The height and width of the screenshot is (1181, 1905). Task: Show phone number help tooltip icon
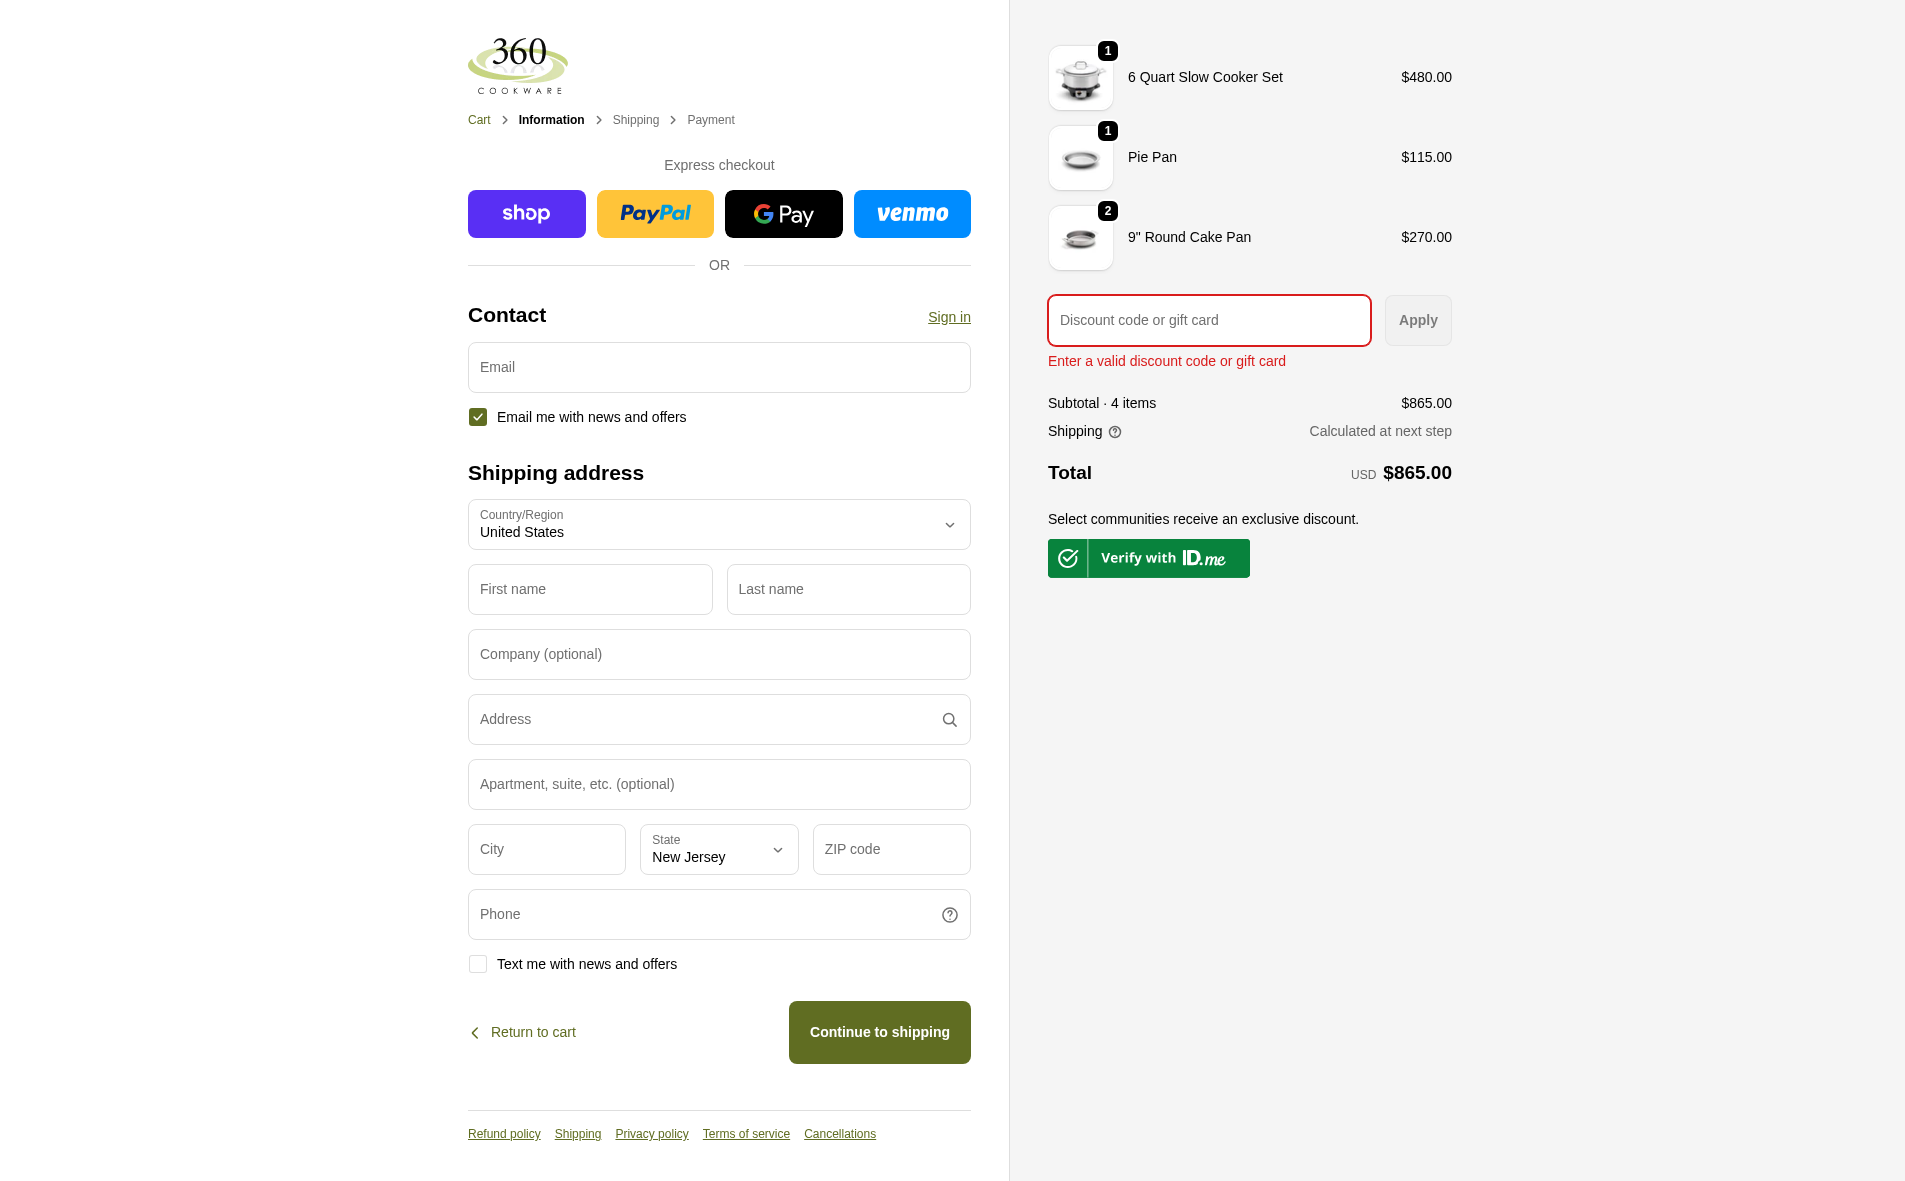(x=950, y=915)
